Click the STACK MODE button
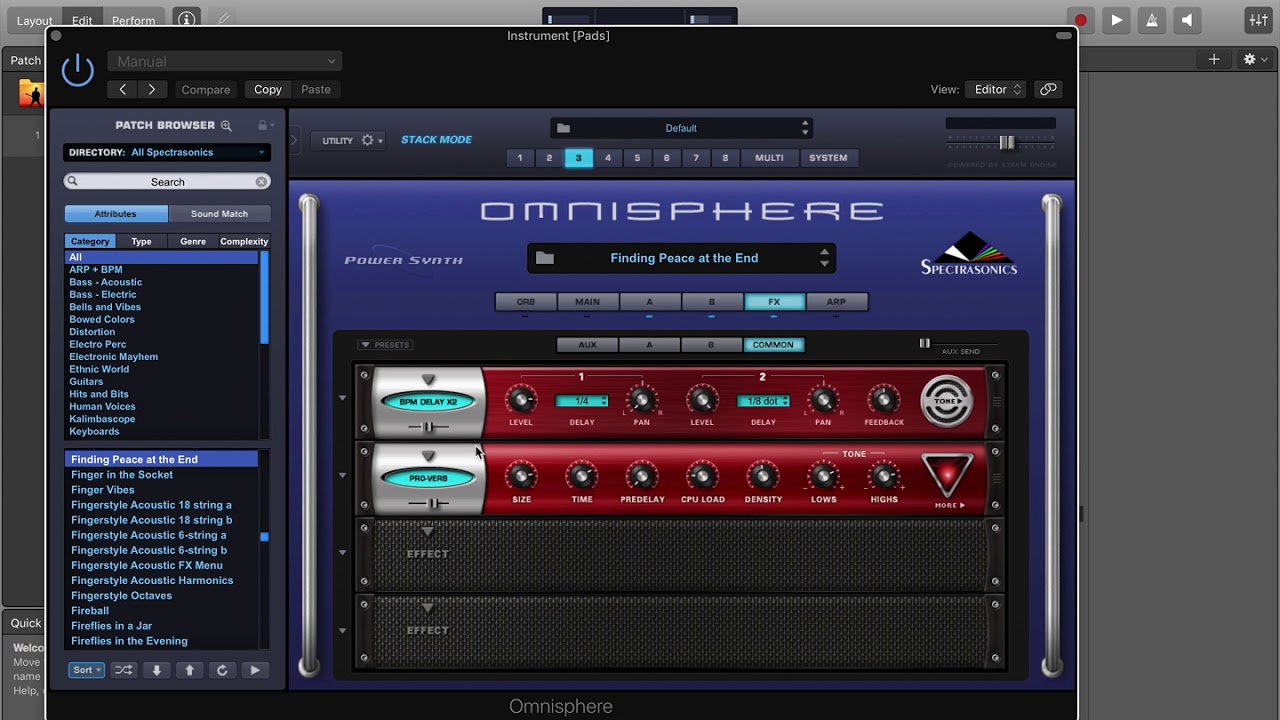 [436, 140]
